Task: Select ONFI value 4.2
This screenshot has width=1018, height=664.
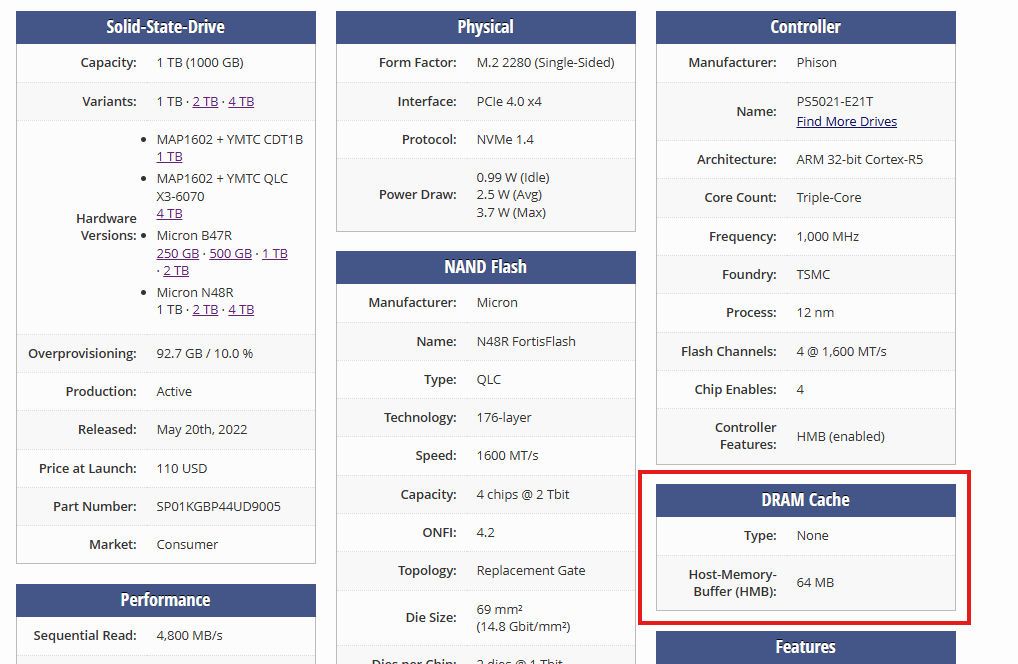Action: 486,533
